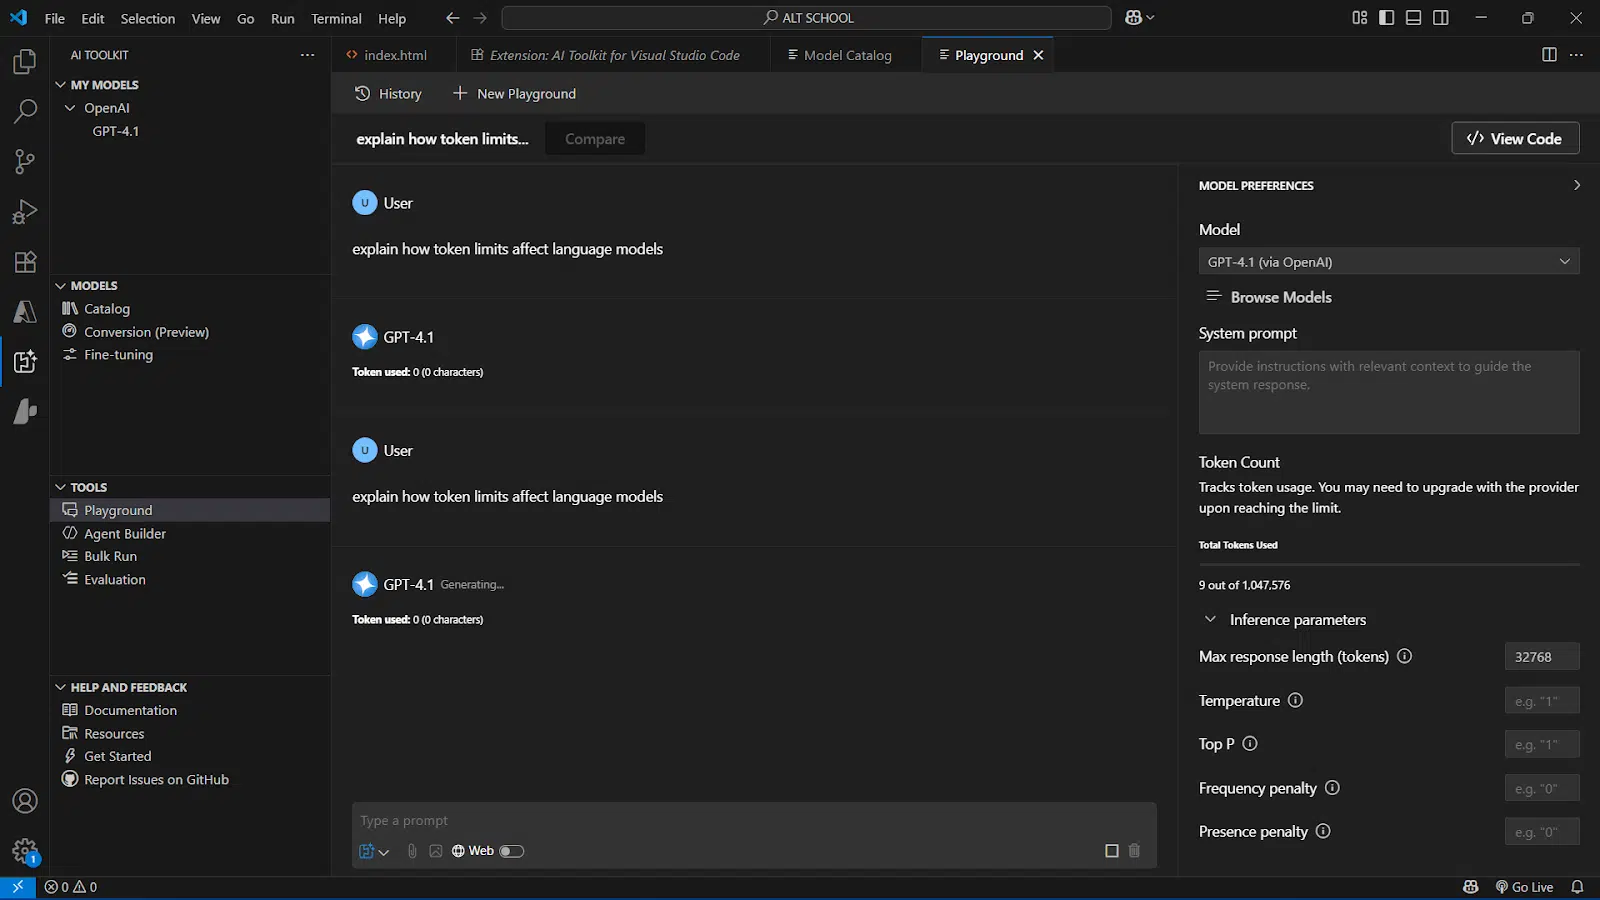1600x900 pixels.
Task: Attach an image to the prompt
Action: pyautogui.click(x=436, y=851)
